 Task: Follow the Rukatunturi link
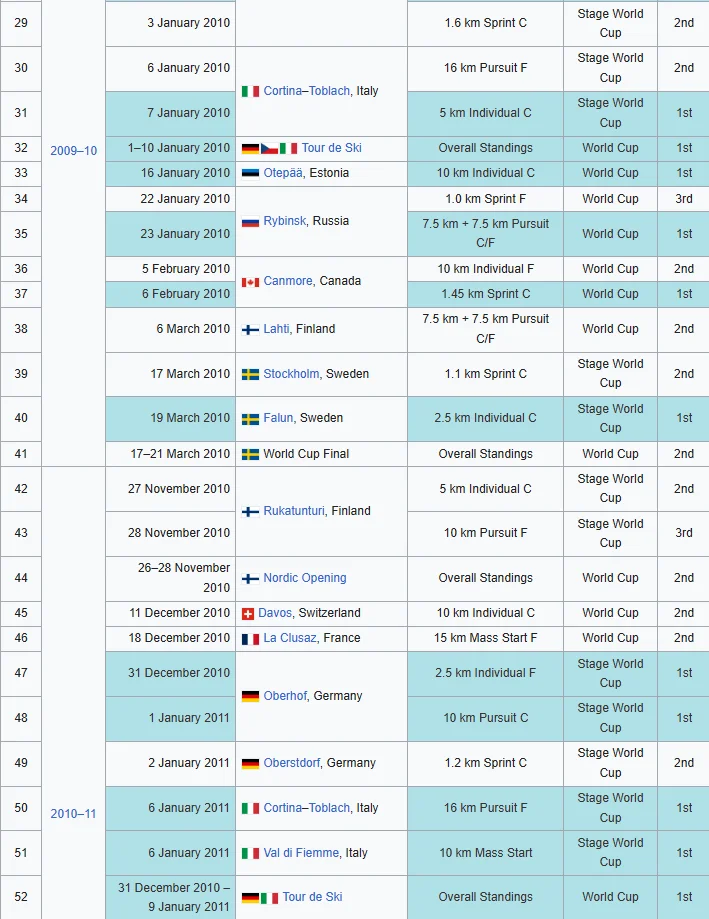point(294,510)
